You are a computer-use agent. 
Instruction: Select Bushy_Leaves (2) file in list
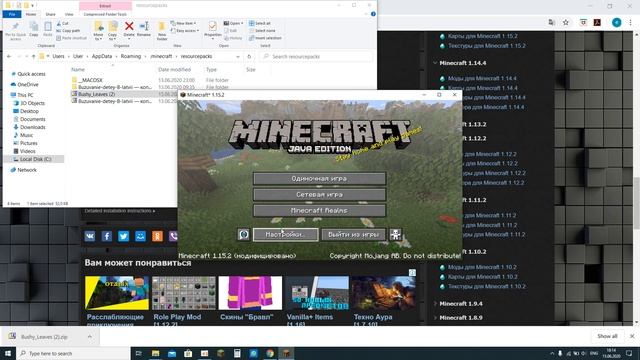97,94
